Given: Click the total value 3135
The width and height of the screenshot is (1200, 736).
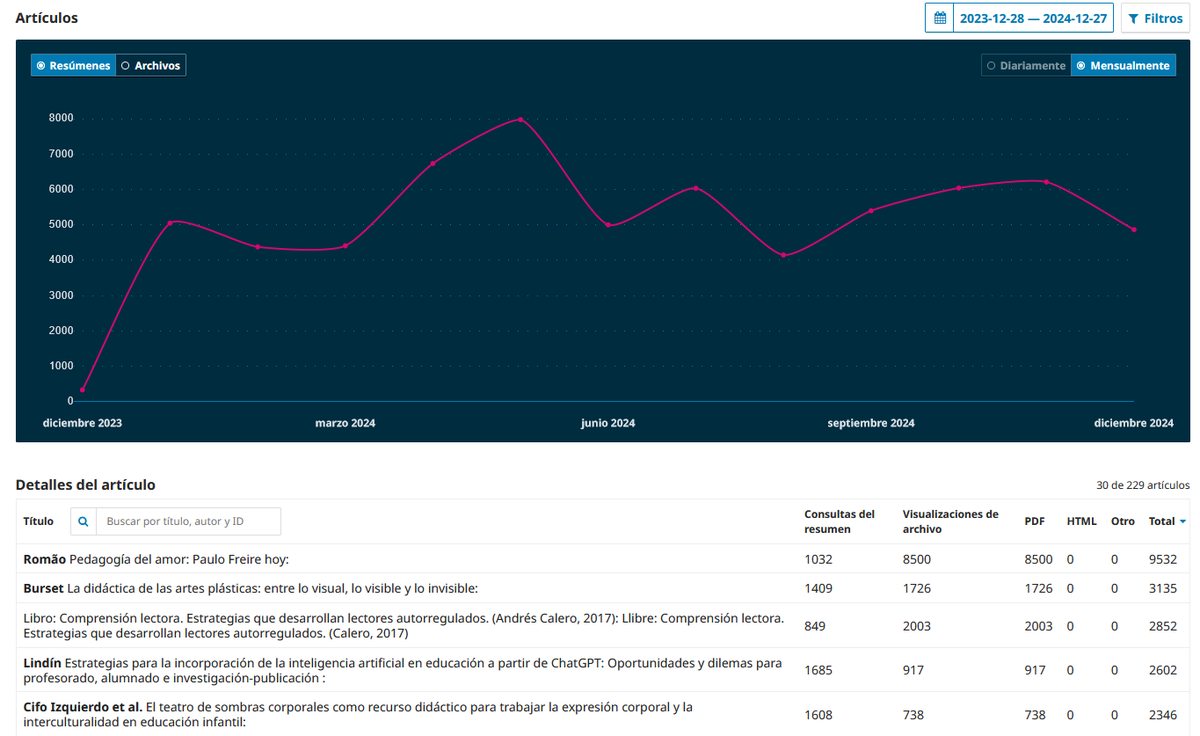Looking at the screenshot, I should [1163, 588].
